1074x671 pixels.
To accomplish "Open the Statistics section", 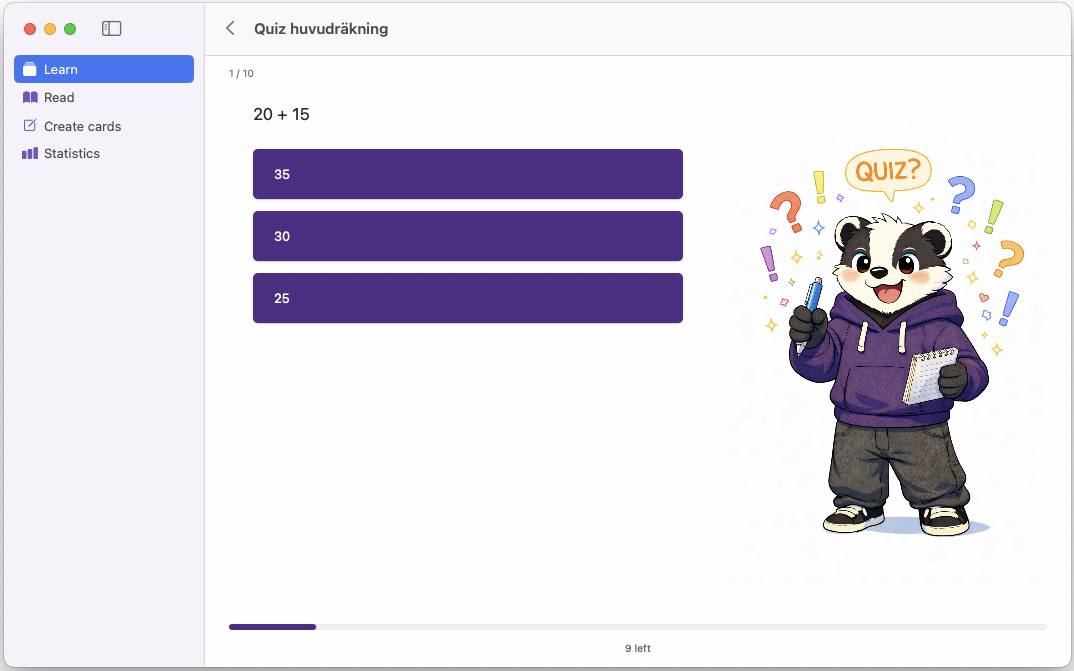I will (71, 153).
